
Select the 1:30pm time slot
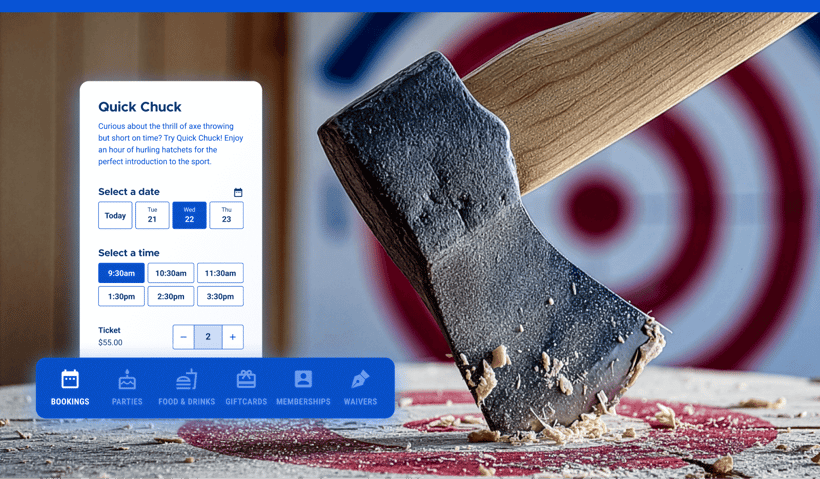(121, 296)
